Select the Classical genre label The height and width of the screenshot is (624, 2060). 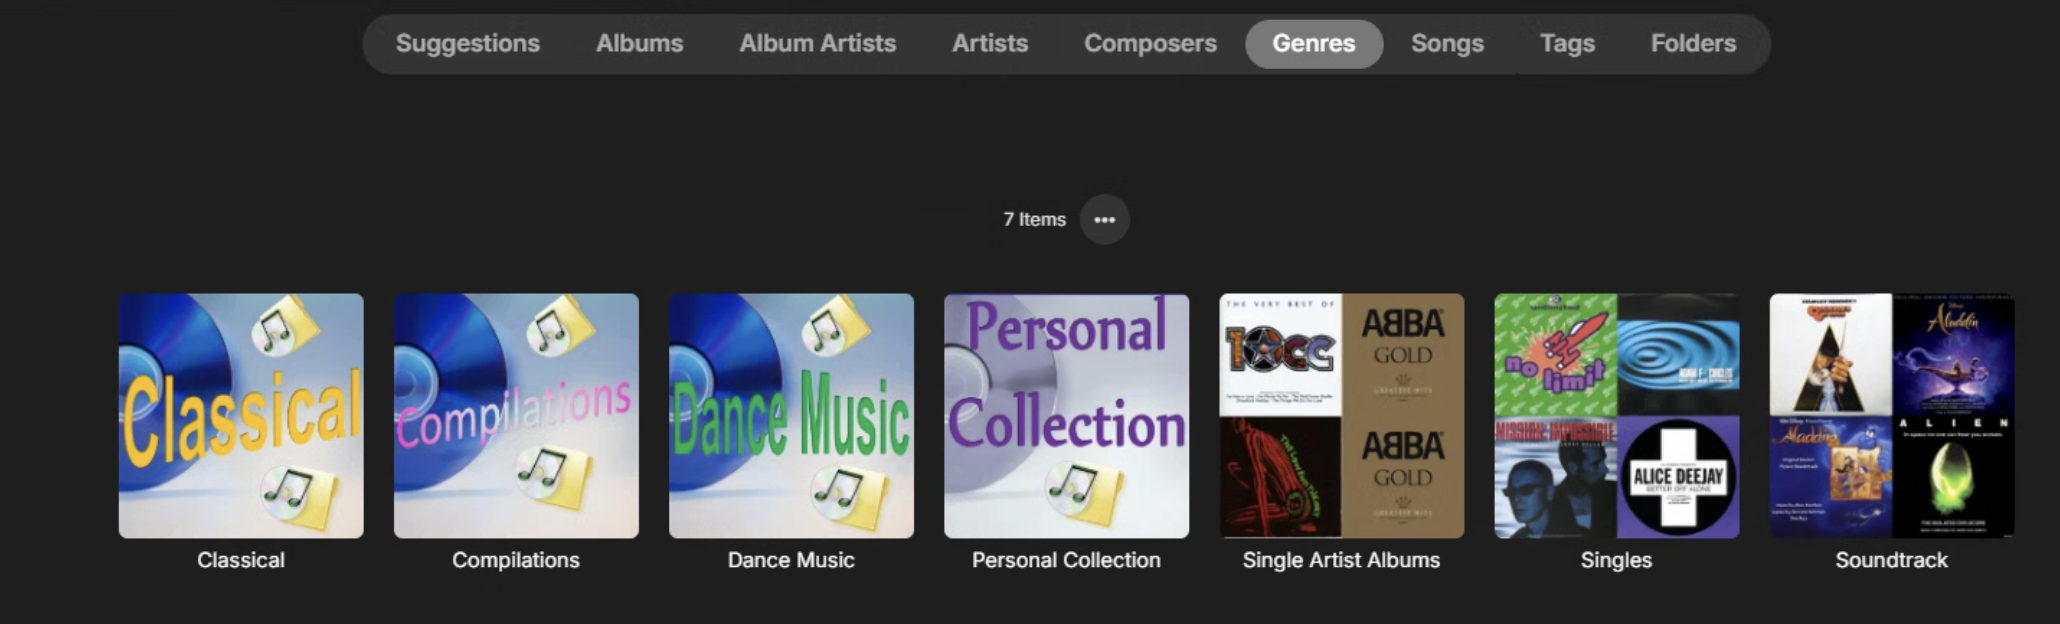point(240,560)
